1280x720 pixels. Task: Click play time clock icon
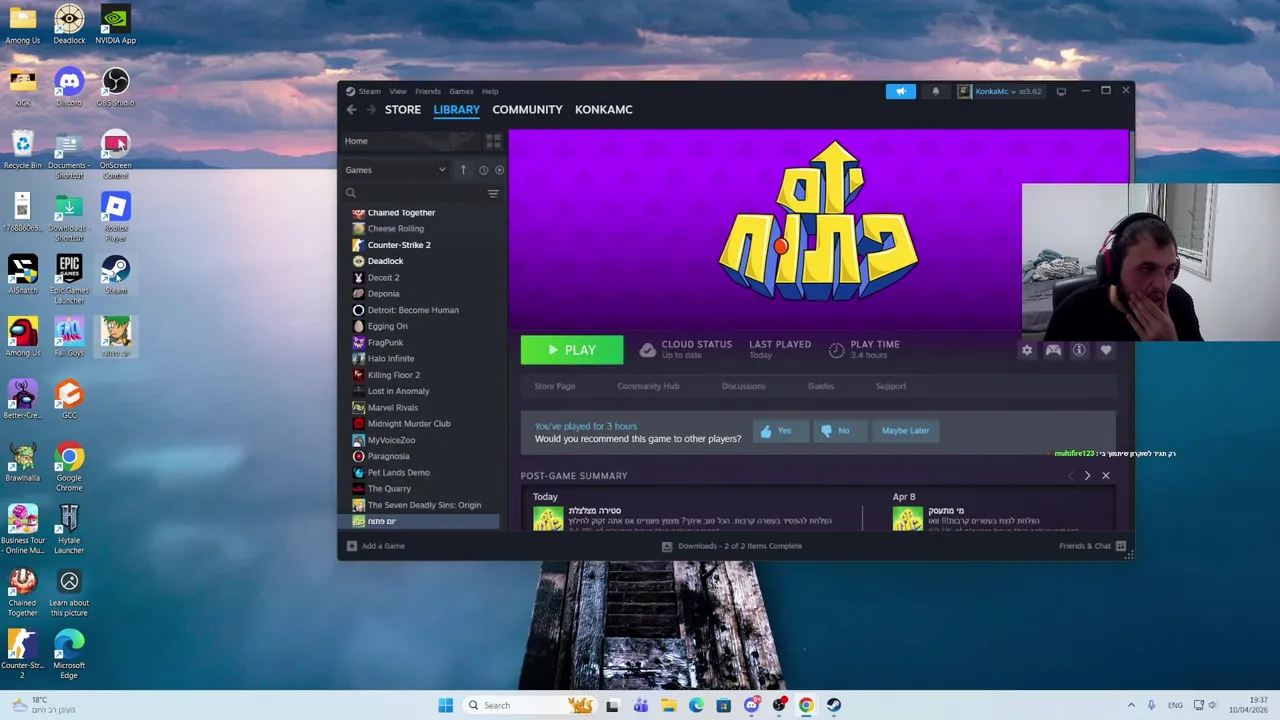(x=836, y=349)
